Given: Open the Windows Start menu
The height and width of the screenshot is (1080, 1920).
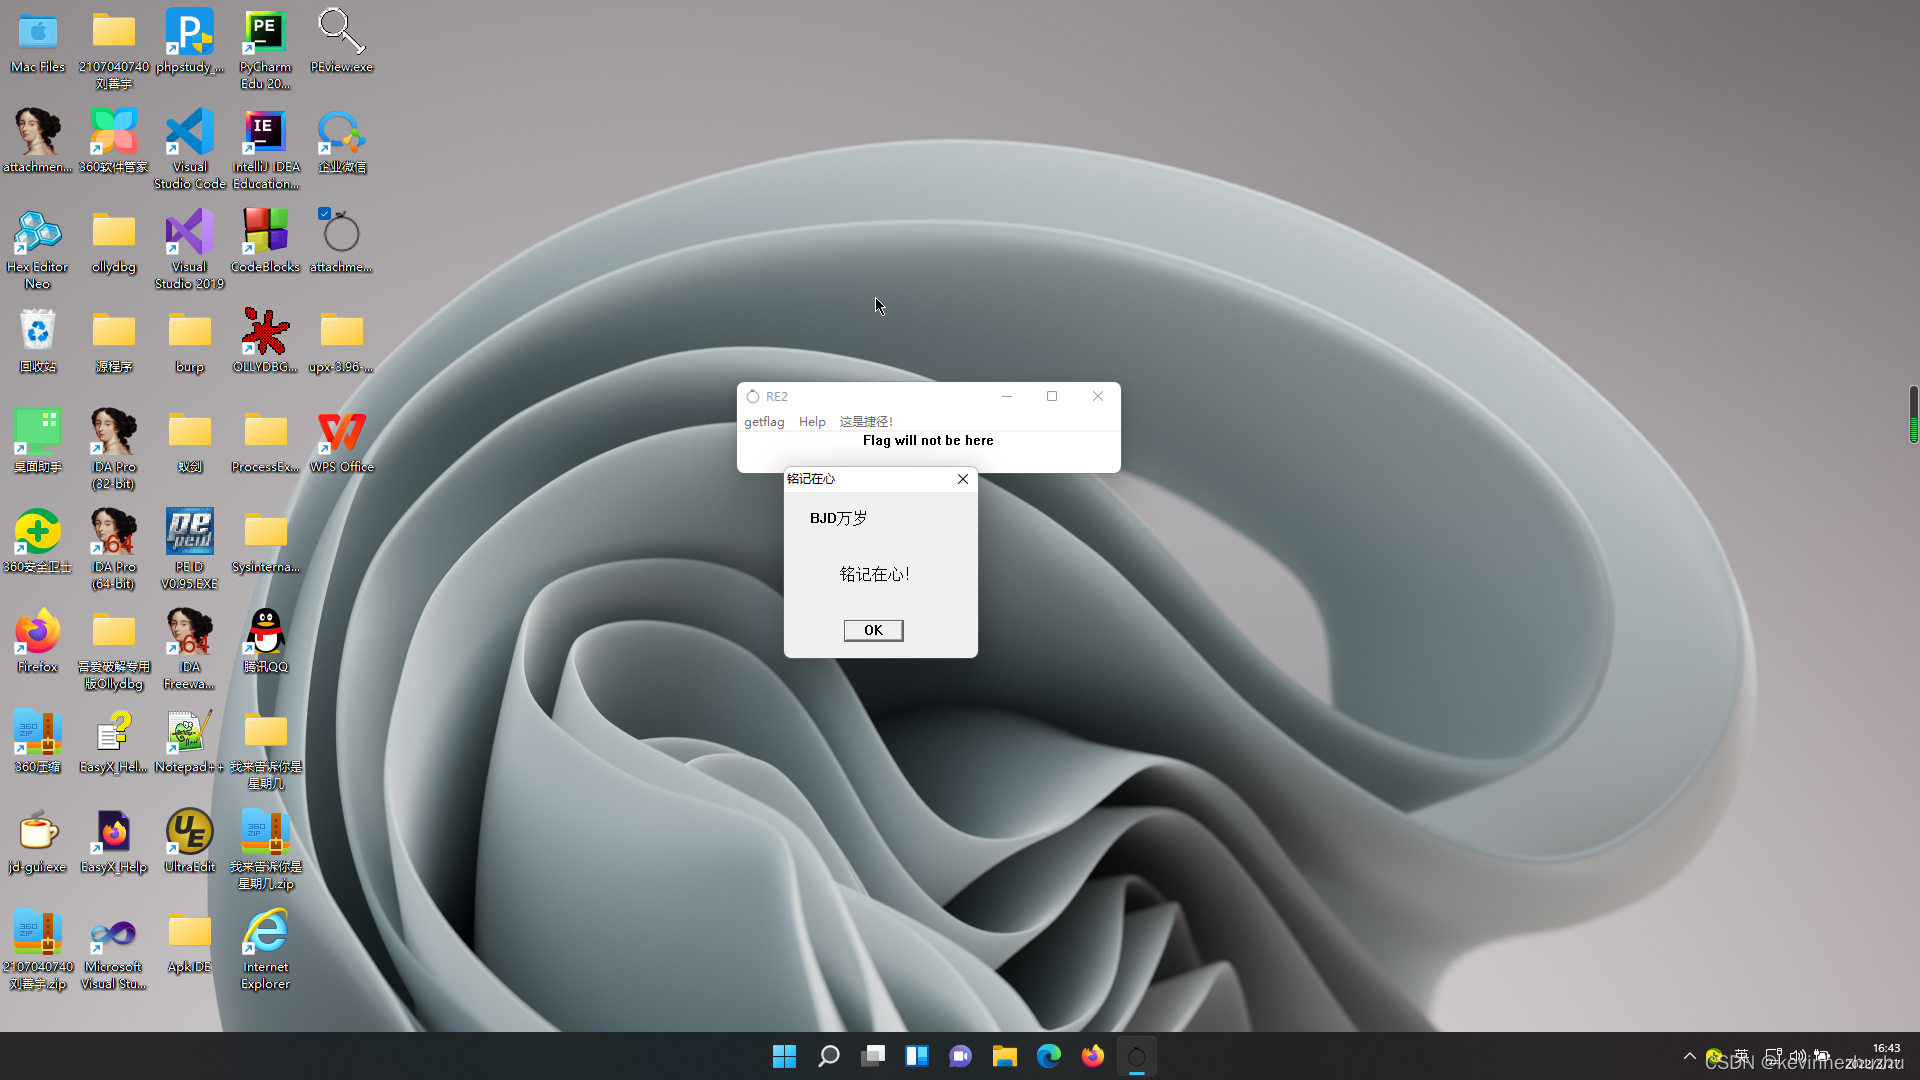Looking at the screenshot, I should 784,1056.
